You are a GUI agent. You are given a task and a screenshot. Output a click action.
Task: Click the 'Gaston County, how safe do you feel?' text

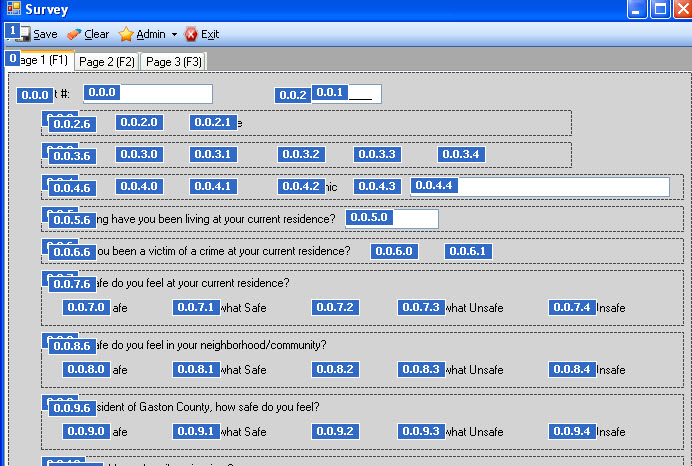click(229, 407)
